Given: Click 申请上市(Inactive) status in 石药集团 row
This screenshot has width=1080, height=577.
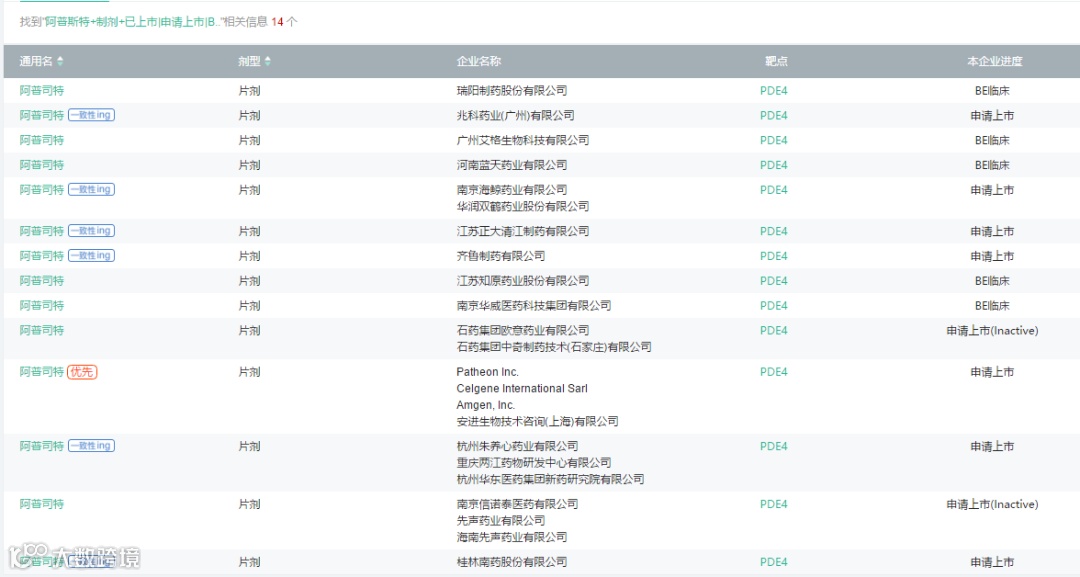Looking at the screenshot, I should click(992, 331).
